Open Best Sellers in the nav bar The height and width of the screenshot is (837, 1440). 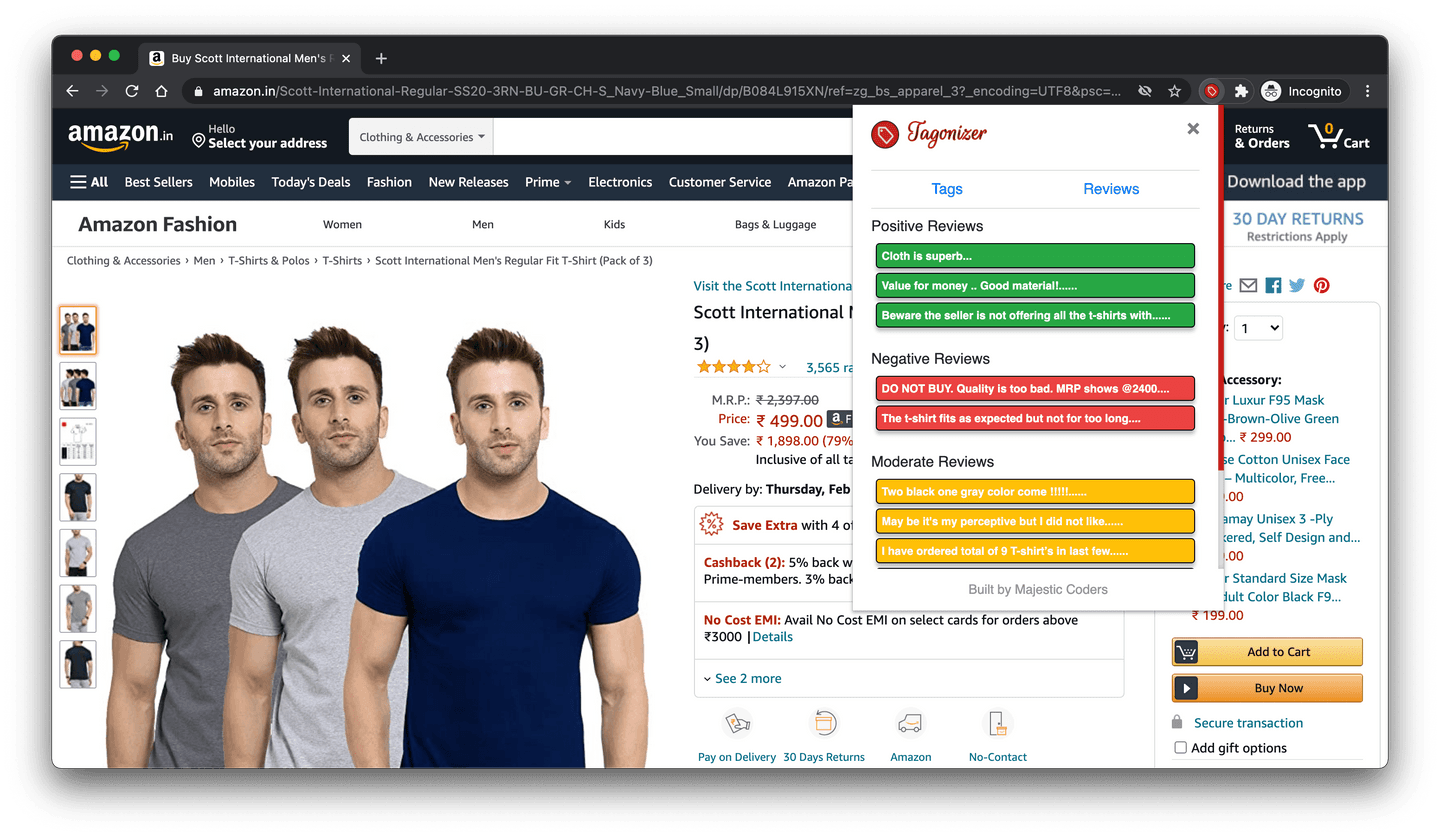click(x=158, y=182)
